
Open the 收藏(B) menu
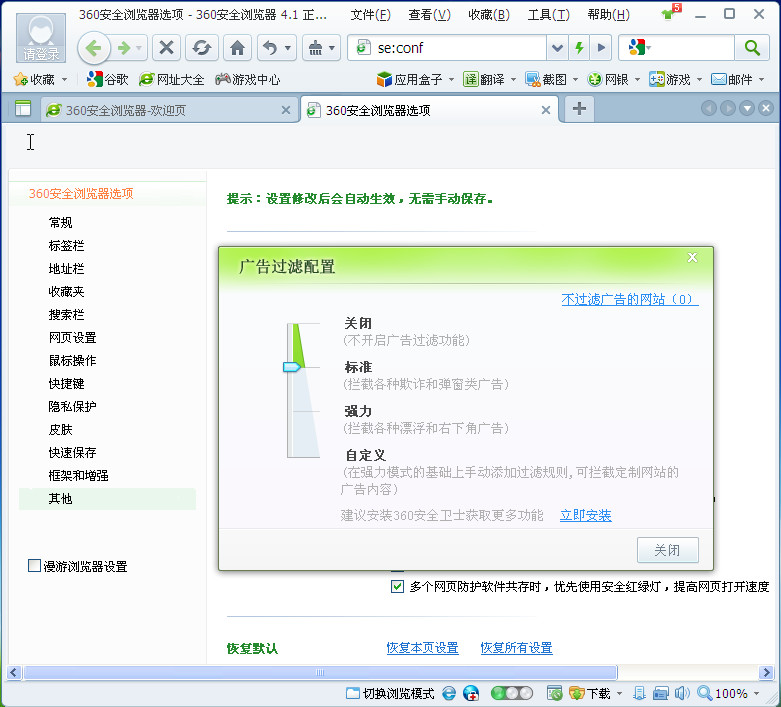[489, 15]
